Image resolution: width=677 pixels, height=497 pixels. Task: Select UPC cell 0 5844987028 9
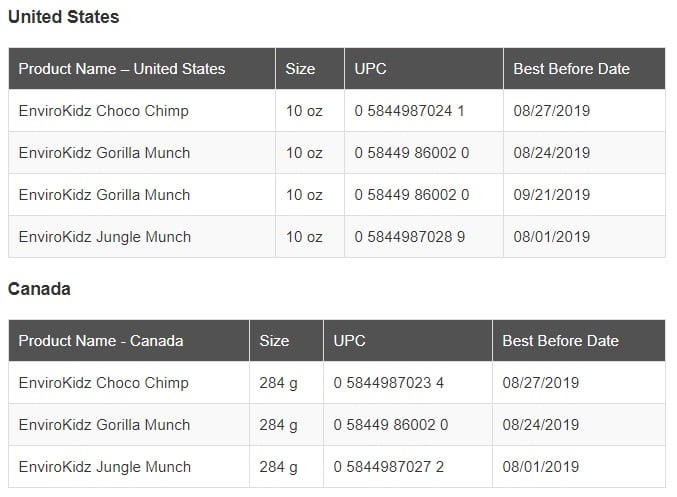(x=409, y=237)
